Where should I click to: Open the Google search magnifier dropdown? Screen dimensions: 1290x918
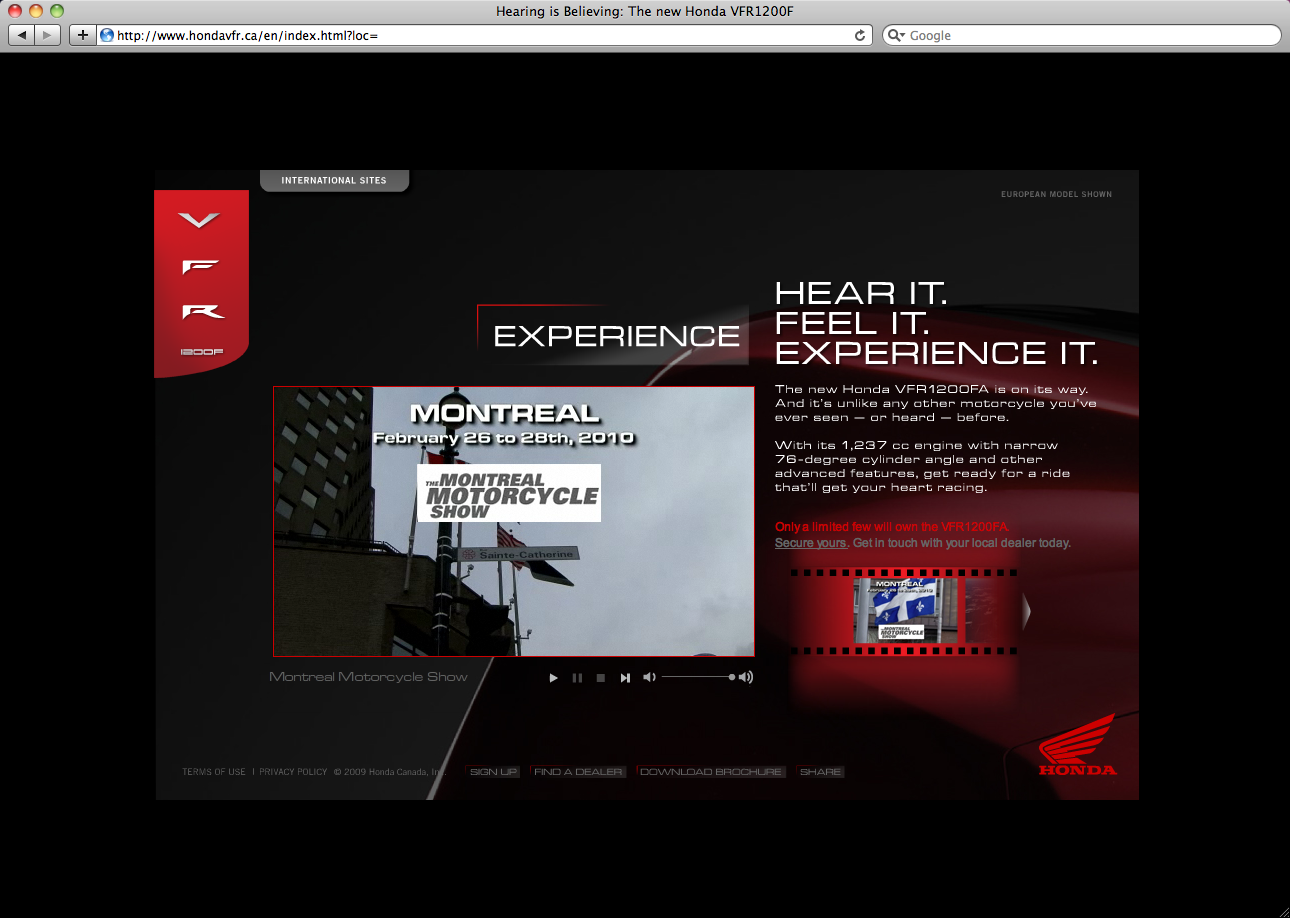896,35
